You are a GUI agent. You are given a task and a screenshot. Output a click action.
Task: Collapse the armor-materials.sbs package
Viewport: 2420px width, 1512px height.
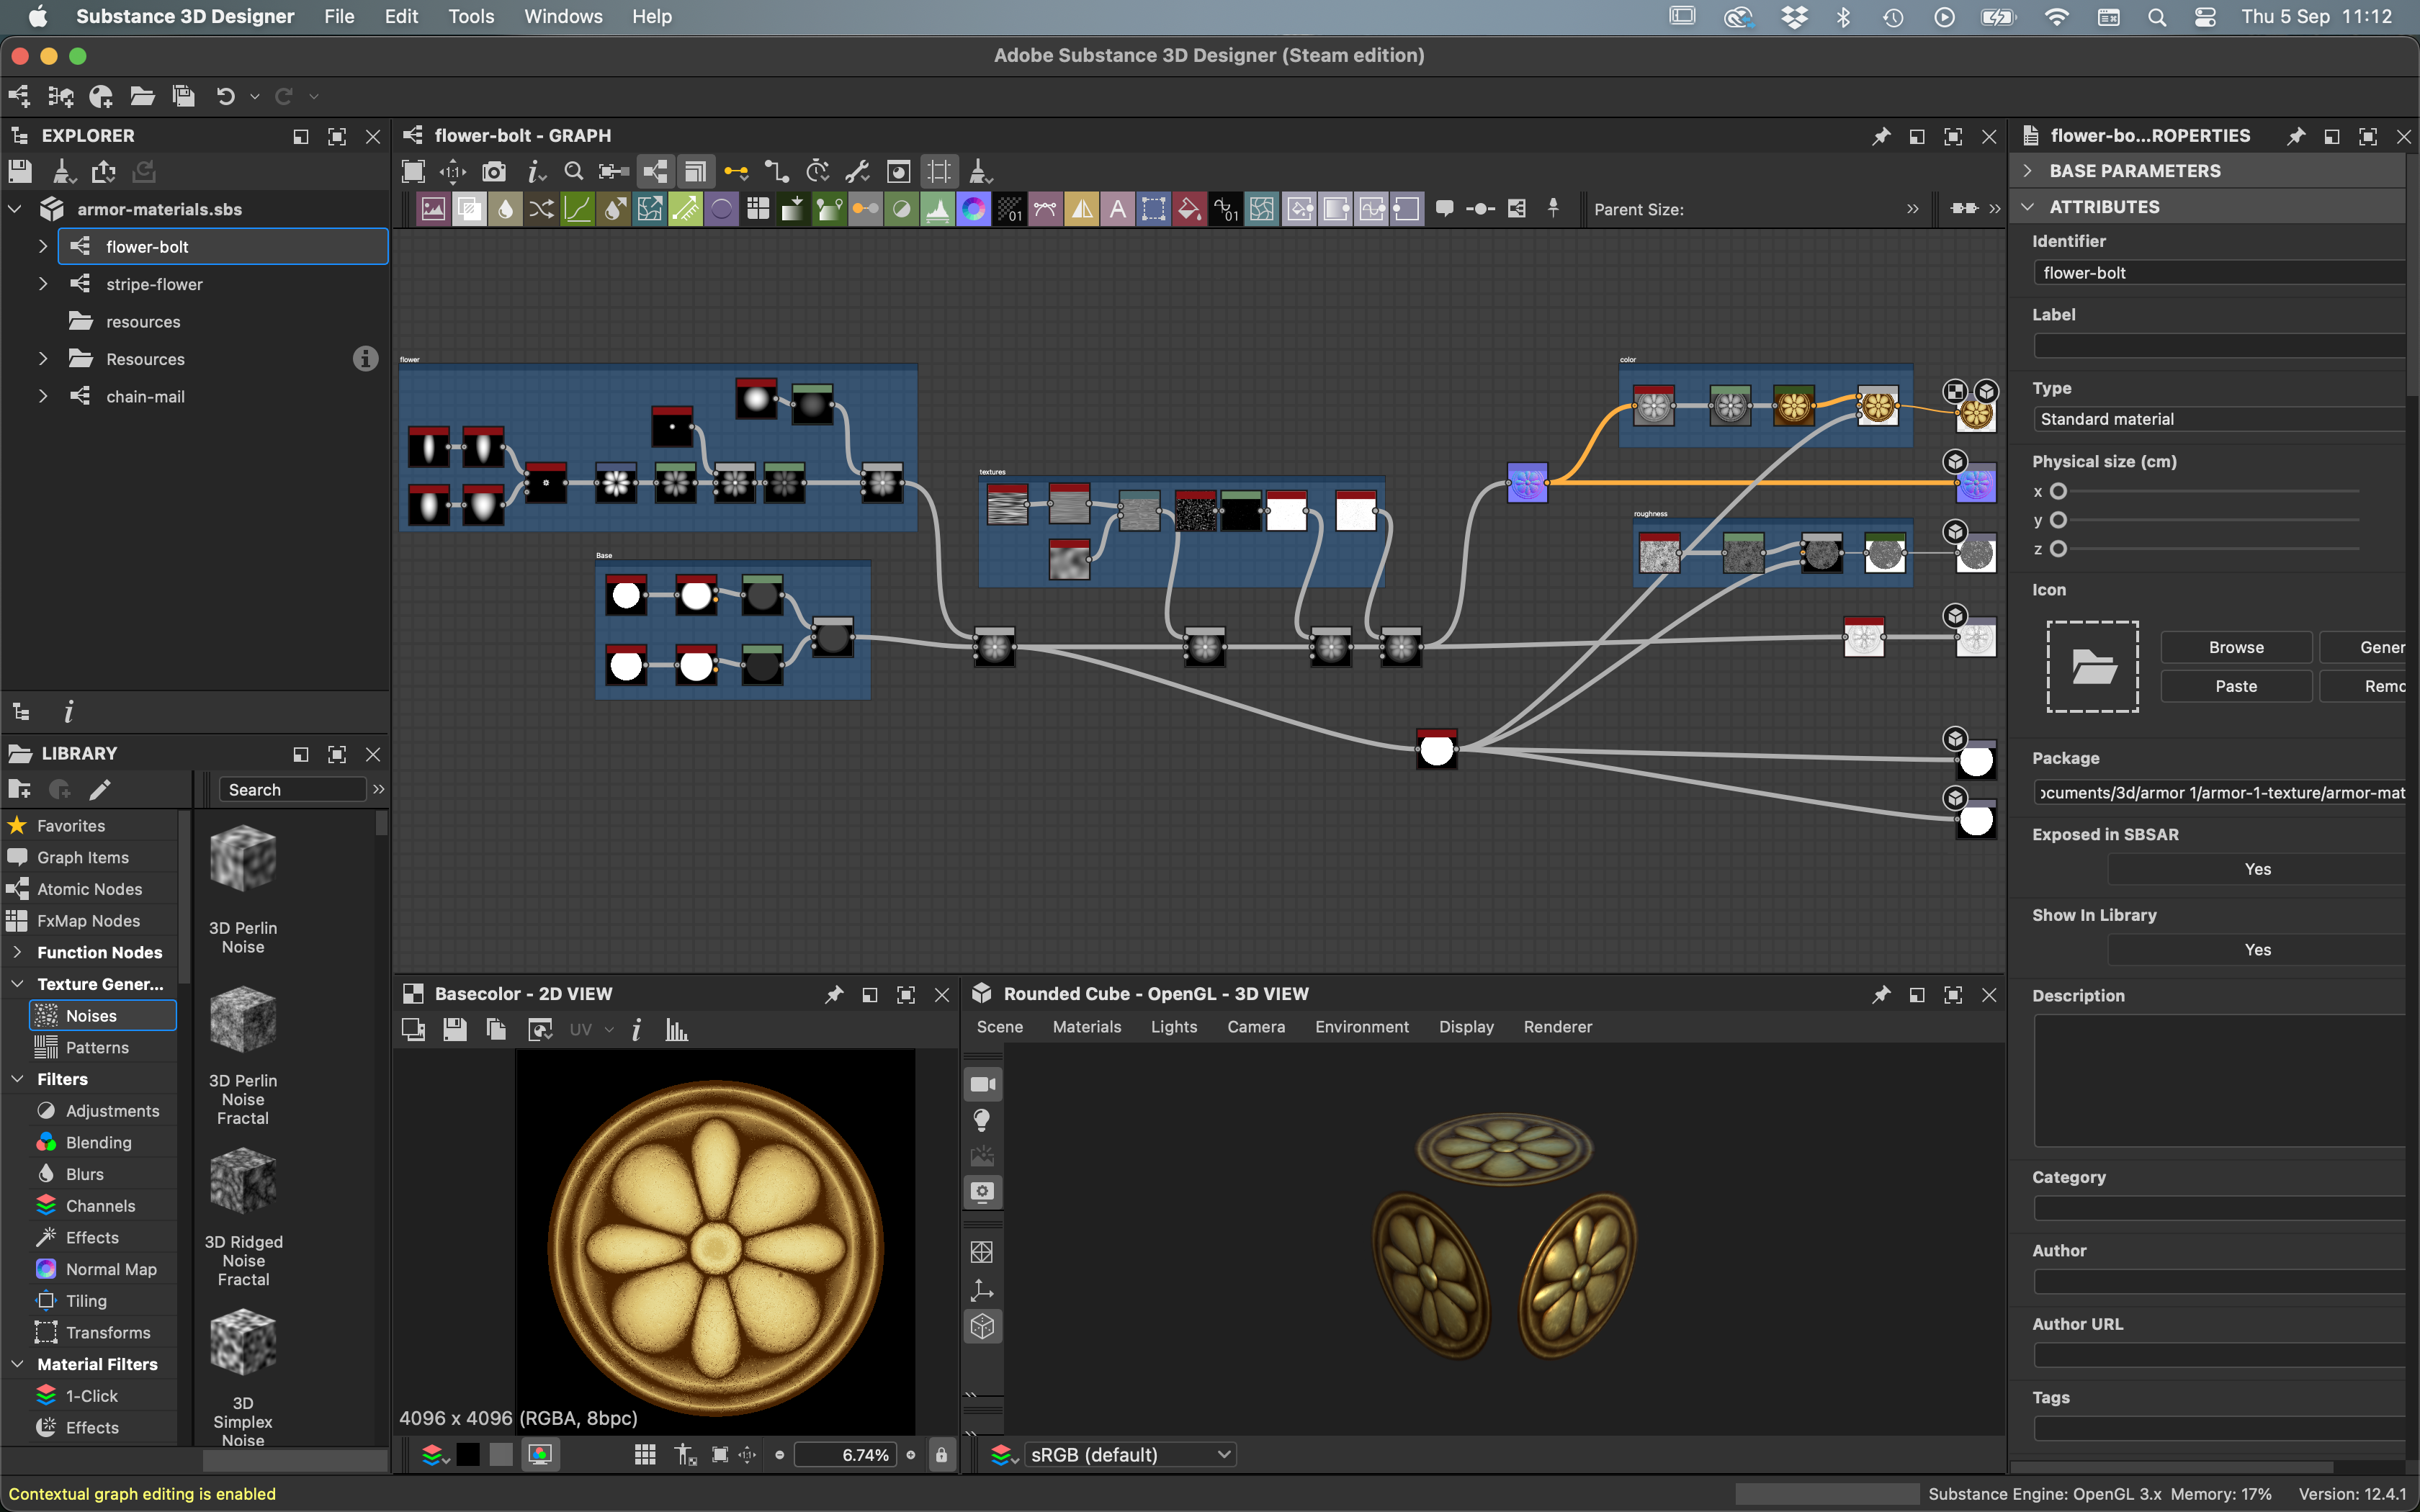(x=15, y=209)
